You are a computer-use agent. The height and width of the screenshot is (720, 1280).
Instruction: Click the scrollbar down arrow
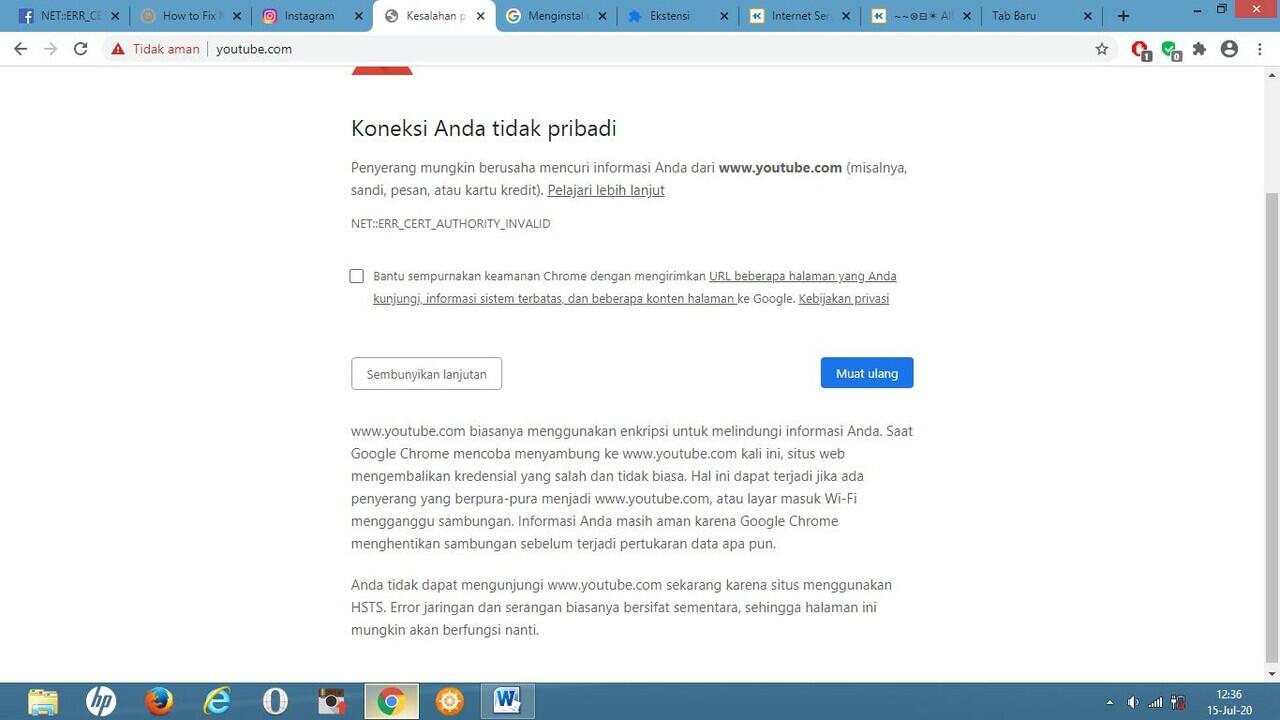1272,673
